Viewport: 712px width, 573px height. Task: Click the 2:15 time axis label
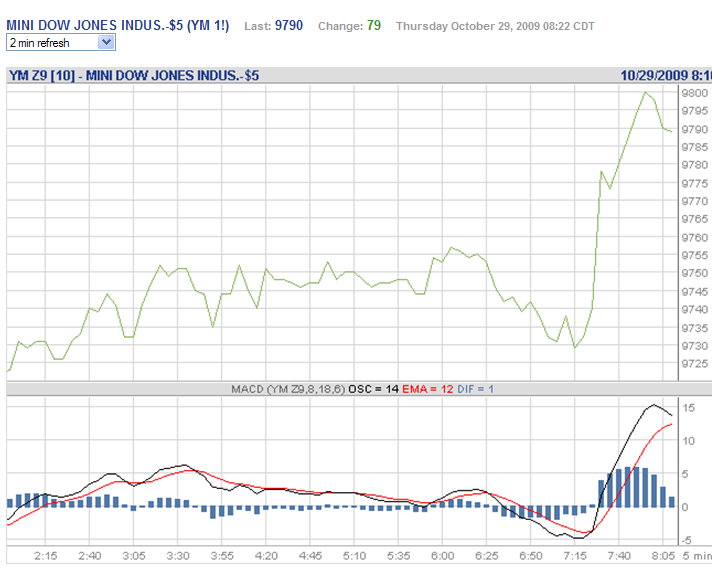coord(45,556)
